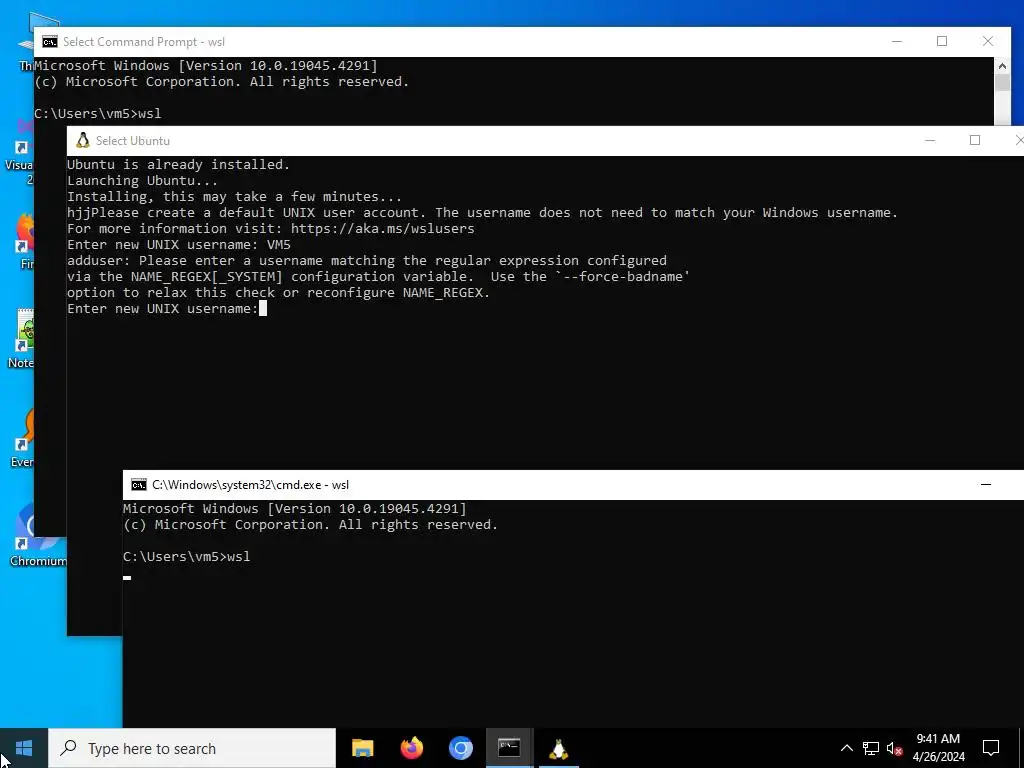Close the Select Command Prompt window

pyautogui.click(x=988, y=42)
